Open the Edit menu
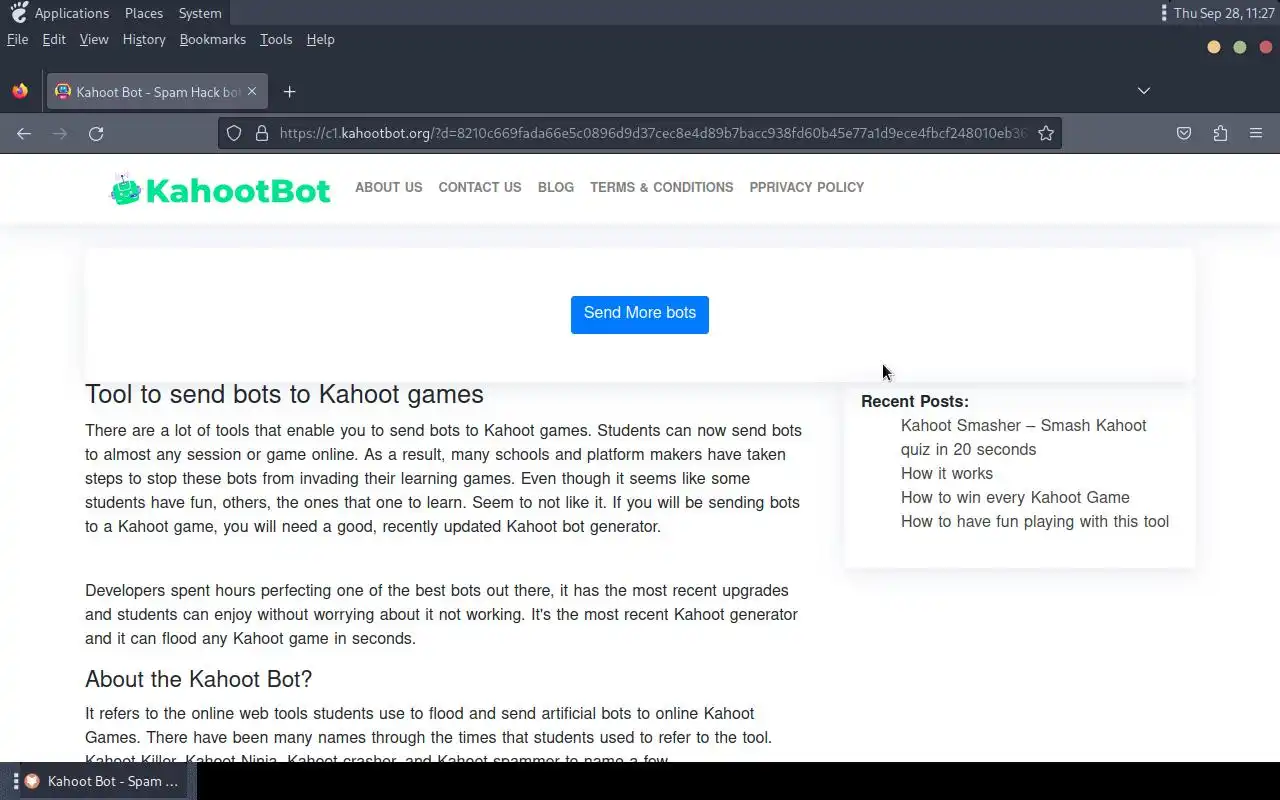Screen dimensions: 1280x800 point(54,39)
